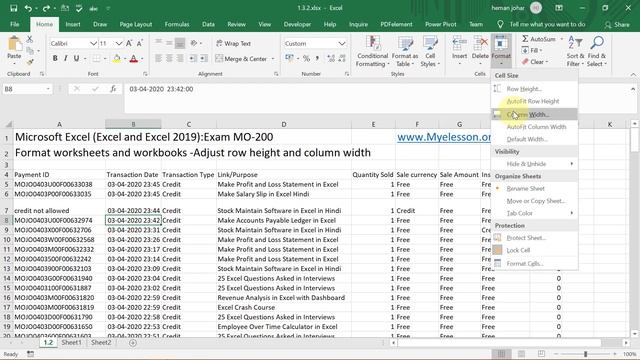Click AutoSum button

tap(538, 39)
